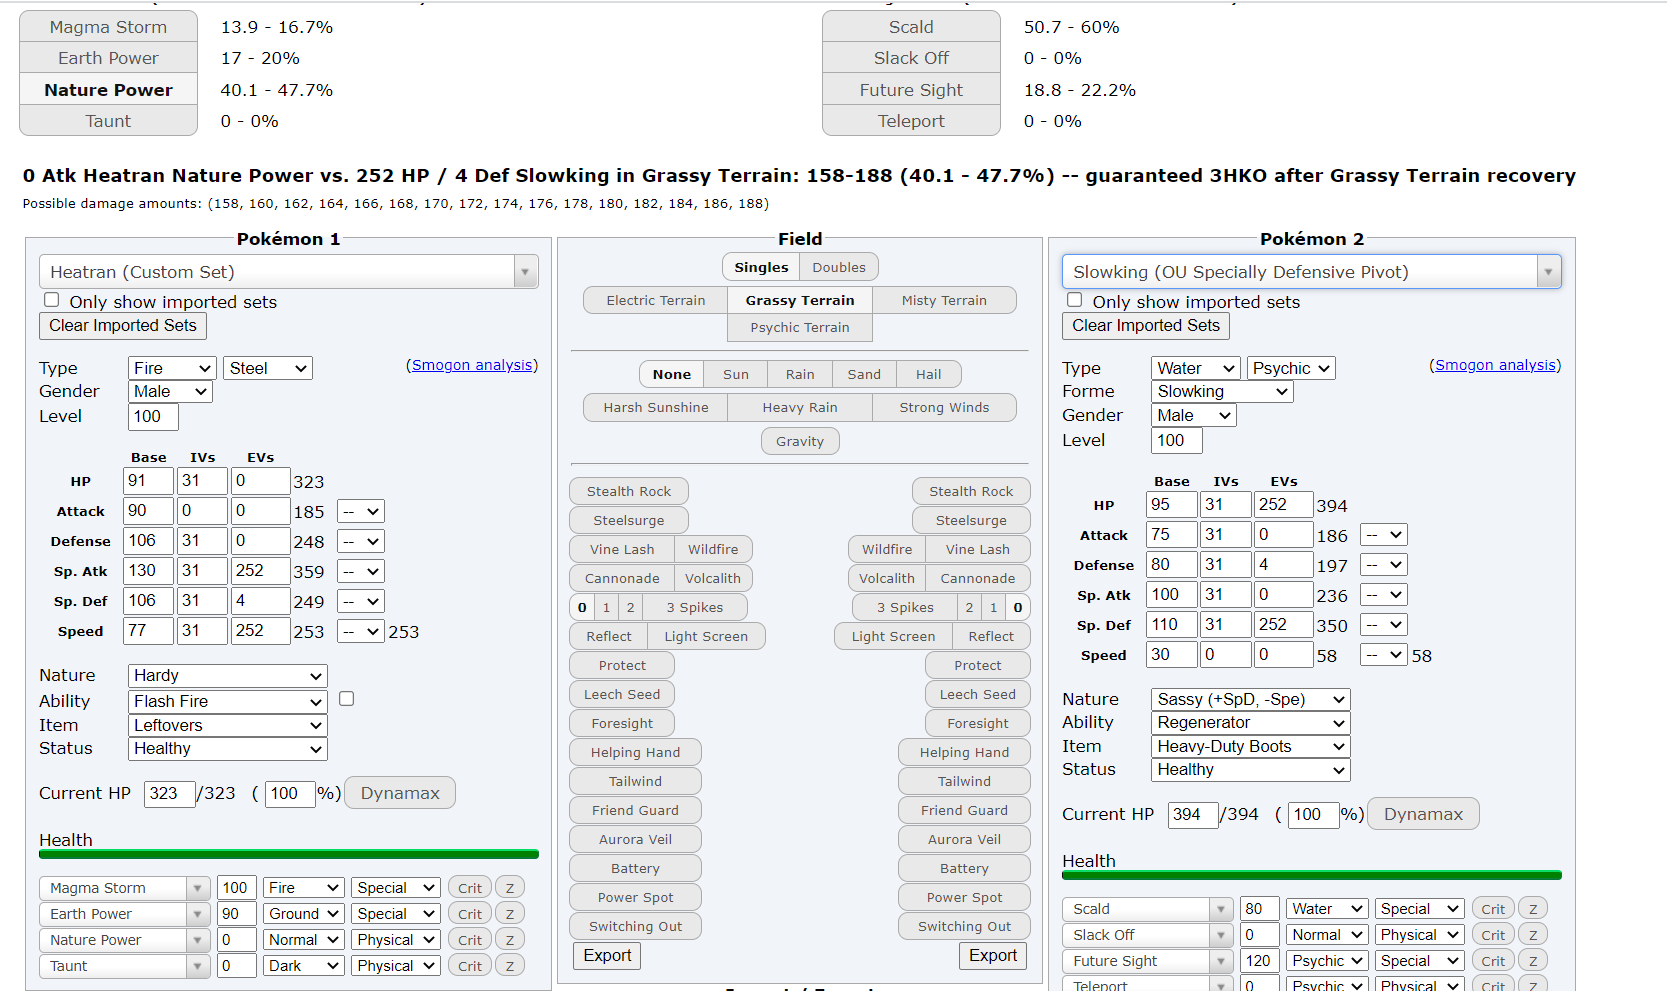Select 2 Spikes on Pokémon 2 side

click(x=969, y=607)
